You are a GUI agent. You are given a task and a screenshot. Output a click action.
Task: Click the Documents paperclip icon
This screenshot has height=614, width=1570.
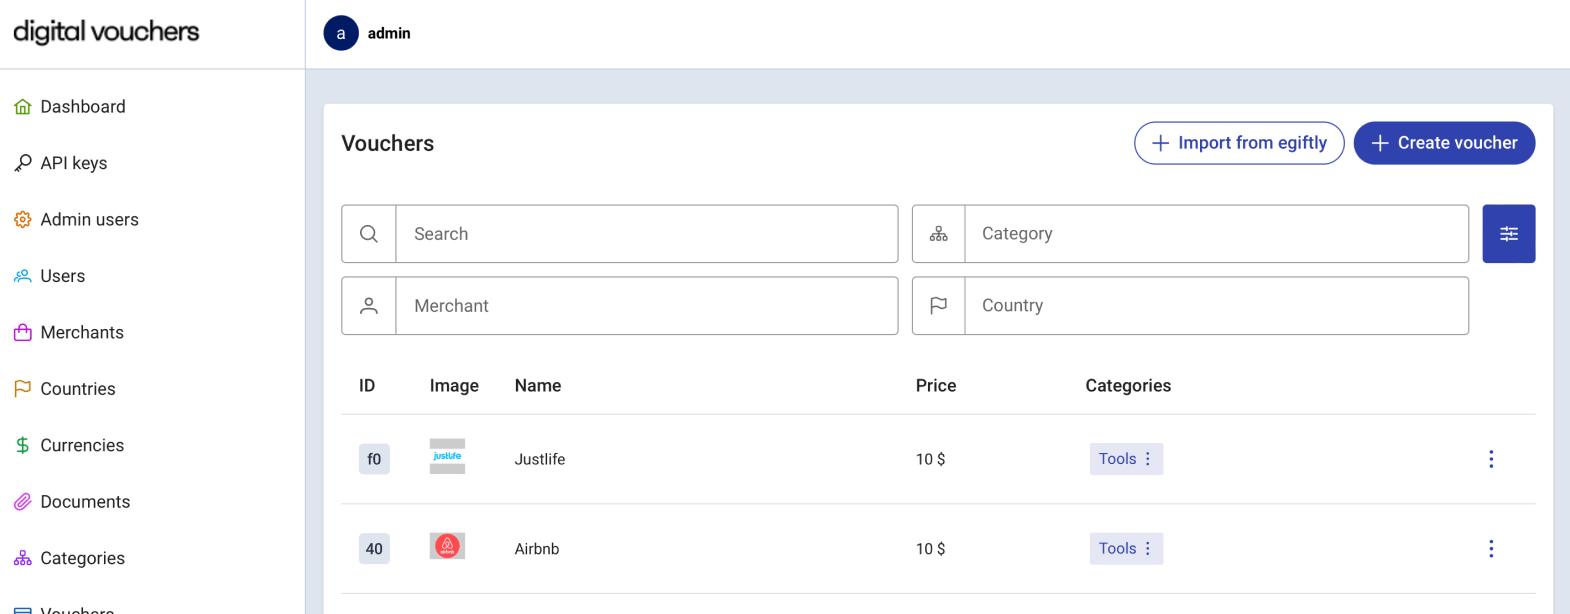(x=22, y=502)
